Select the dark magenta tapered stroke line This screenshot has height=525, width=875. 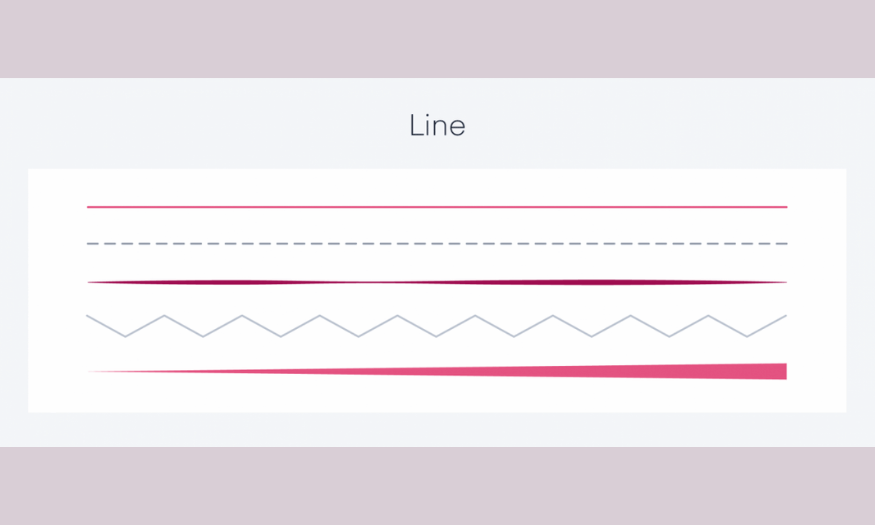pyautogui.click(x=437, y=282)
